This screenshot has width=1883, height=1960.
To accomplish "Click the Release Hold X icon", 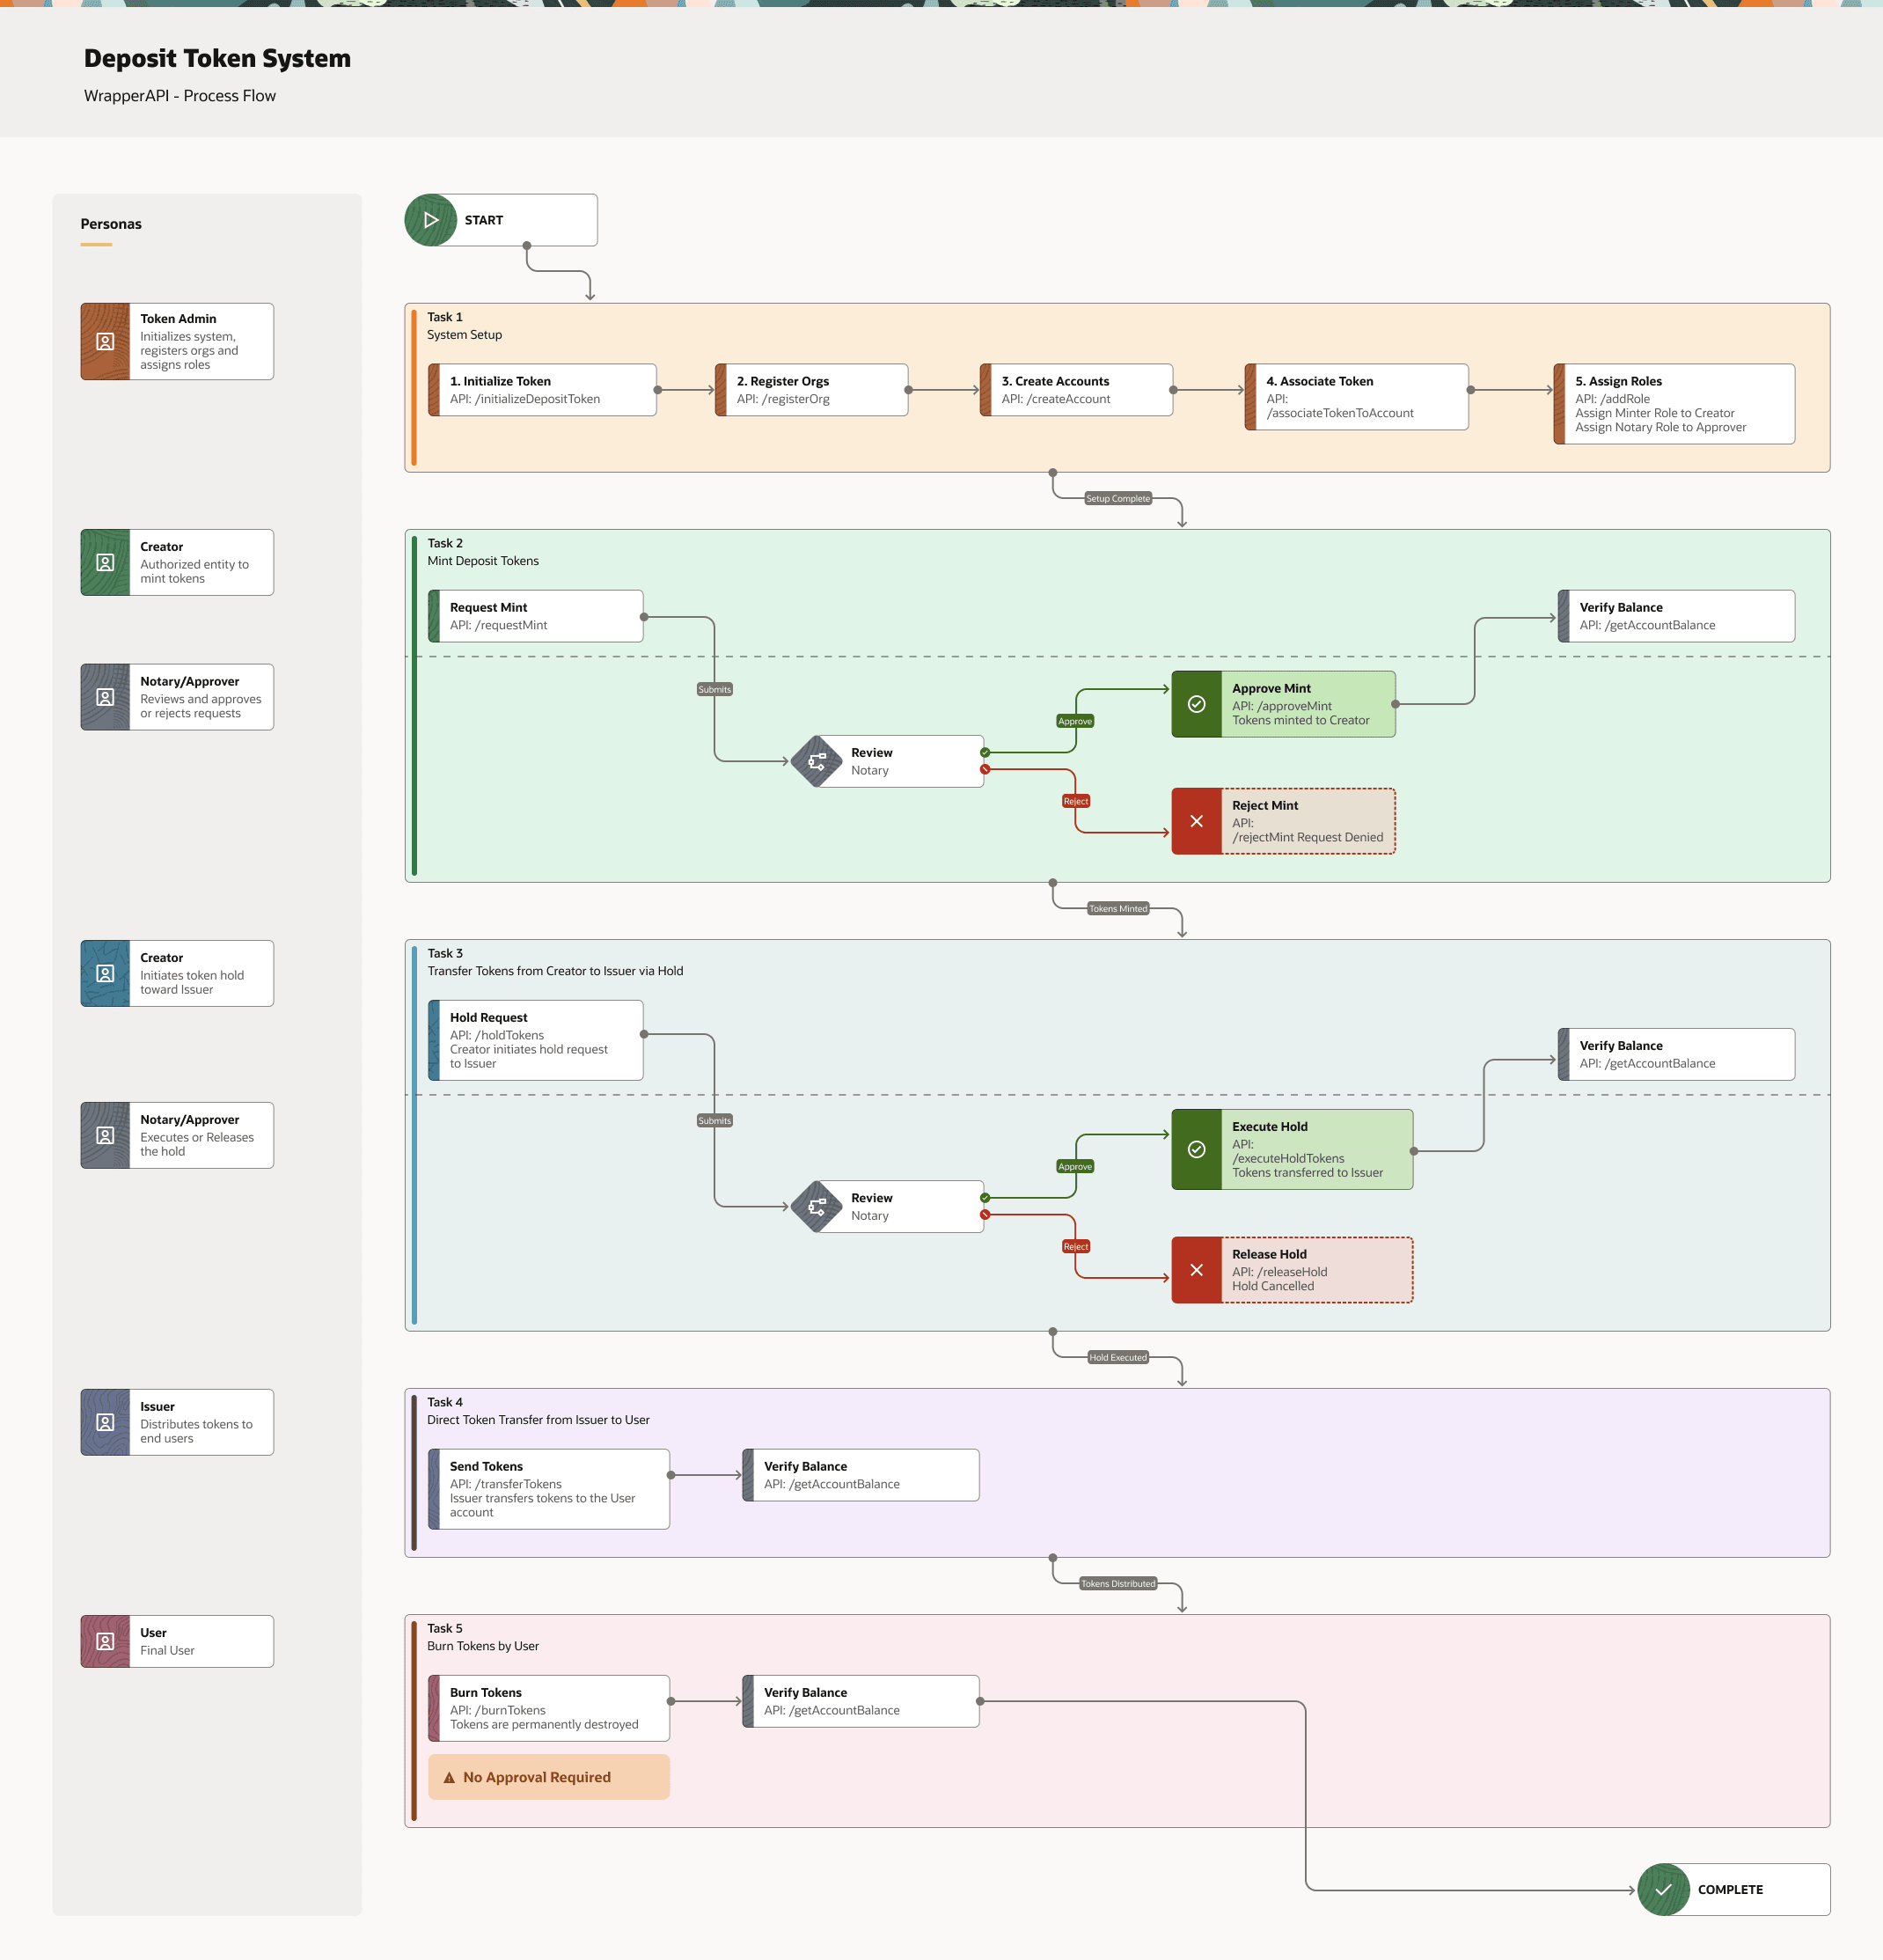I will click(x=1197, y=1270).
